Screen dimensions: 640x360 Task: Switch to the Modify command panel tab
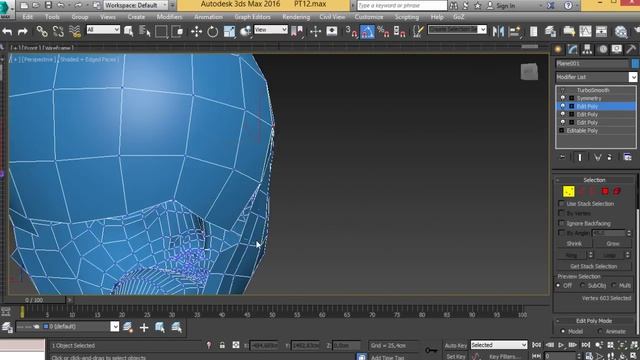[573, 50]
